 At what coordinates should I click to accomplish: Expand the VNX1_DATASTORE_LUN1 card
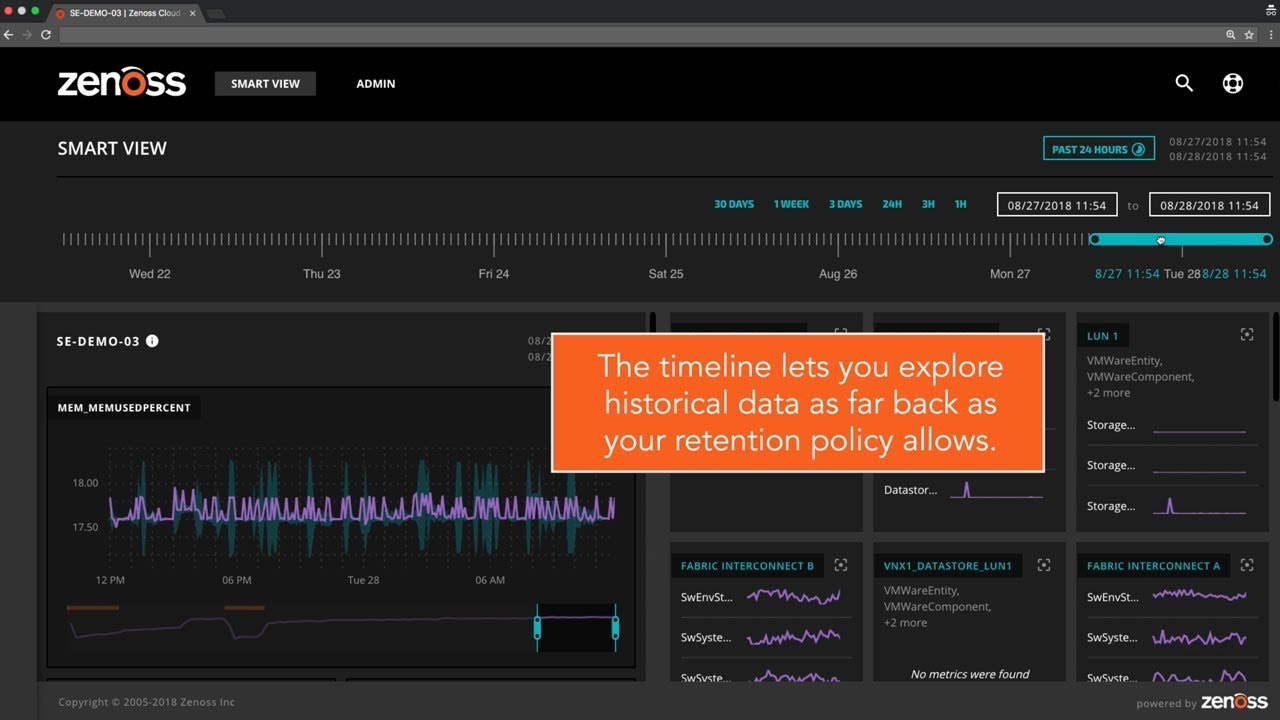(1044, 565)
